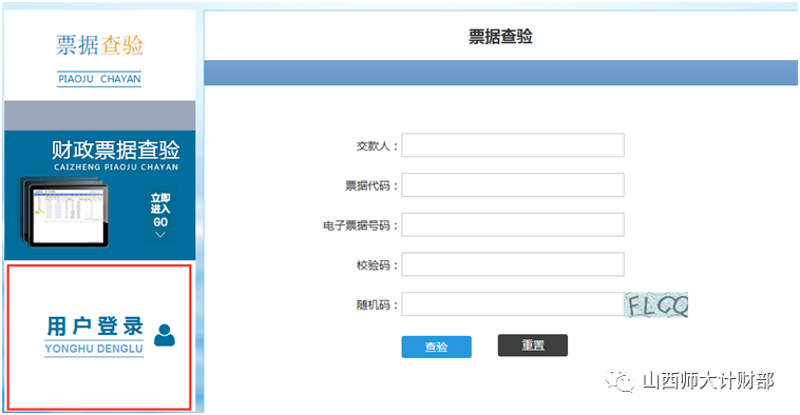Click the 校验码 input field

point(513,264)
